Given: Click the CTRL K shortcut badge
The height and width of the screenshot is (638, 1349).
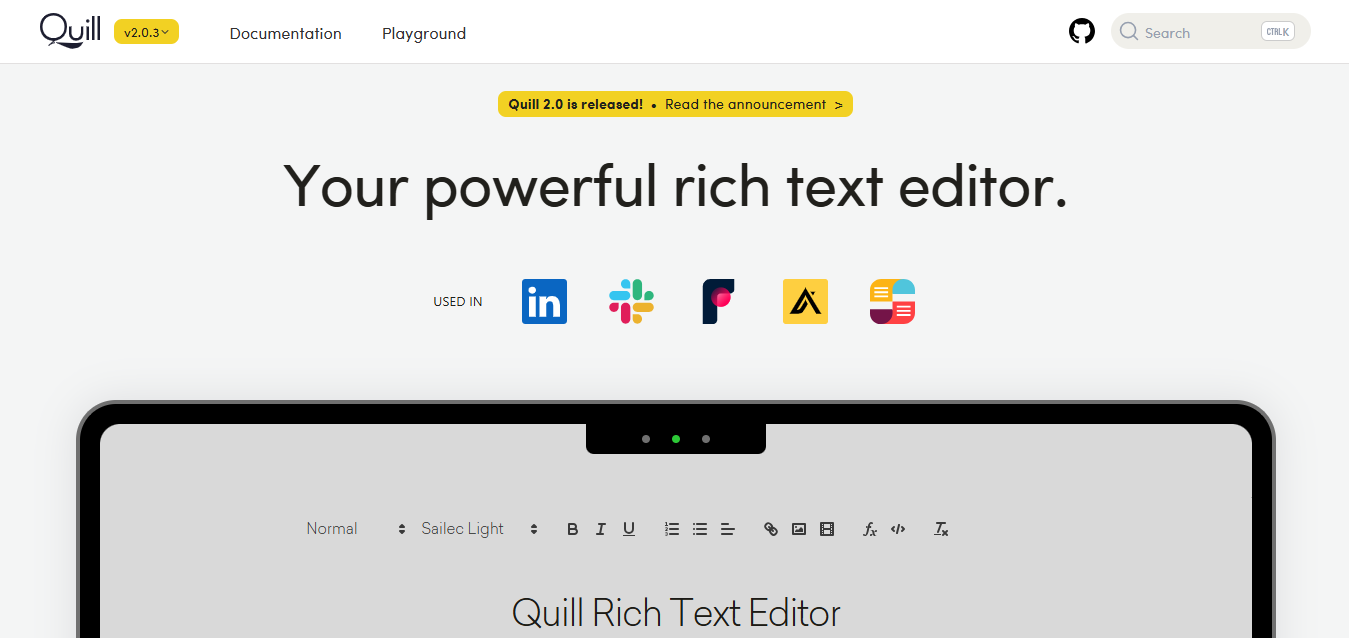Looking at the screenshot, I should point(1278,32).
